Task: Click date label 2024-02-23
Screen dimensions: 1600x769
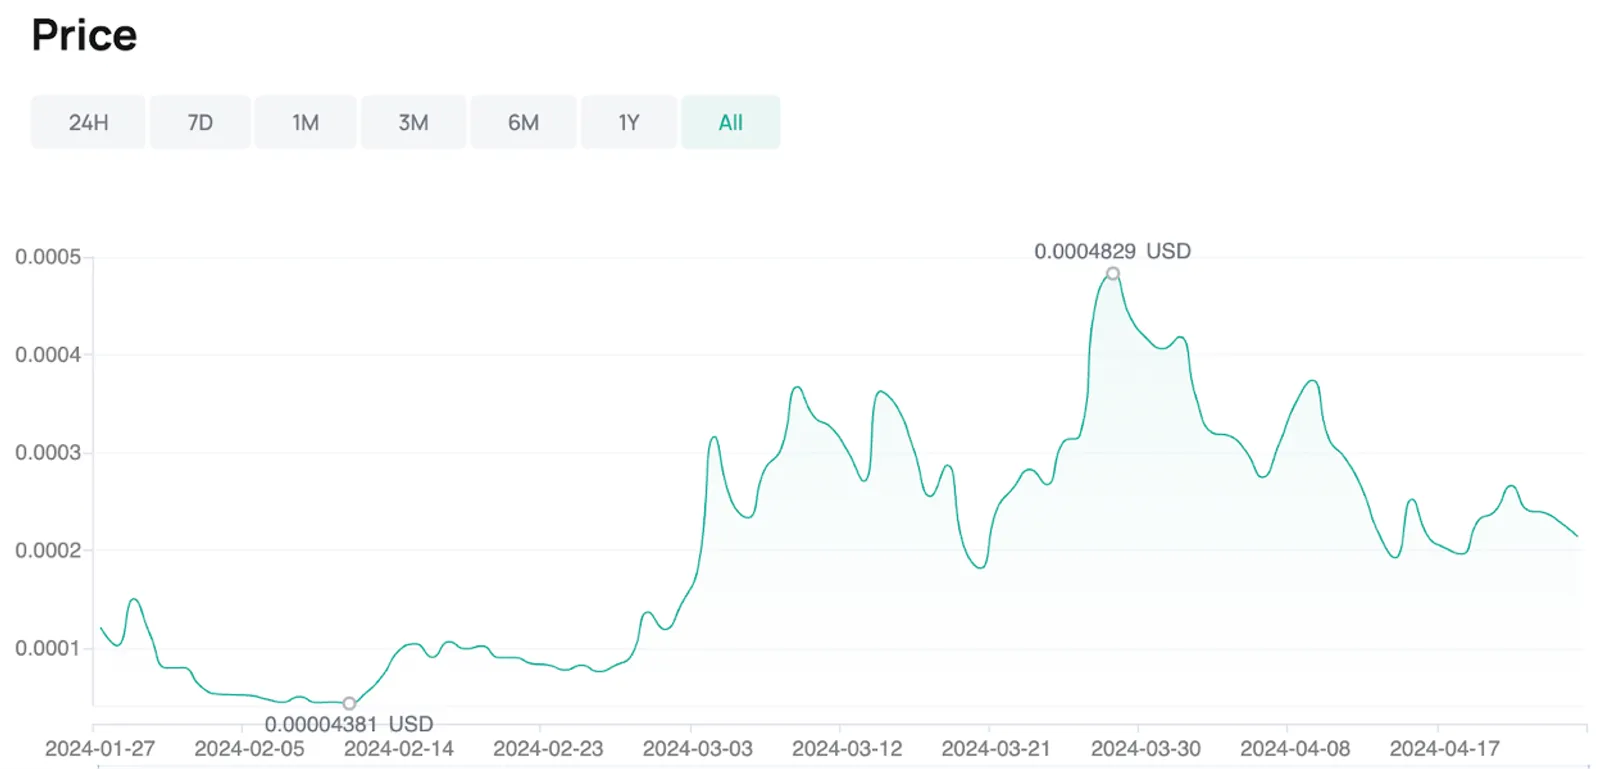Action: (548, 749)
